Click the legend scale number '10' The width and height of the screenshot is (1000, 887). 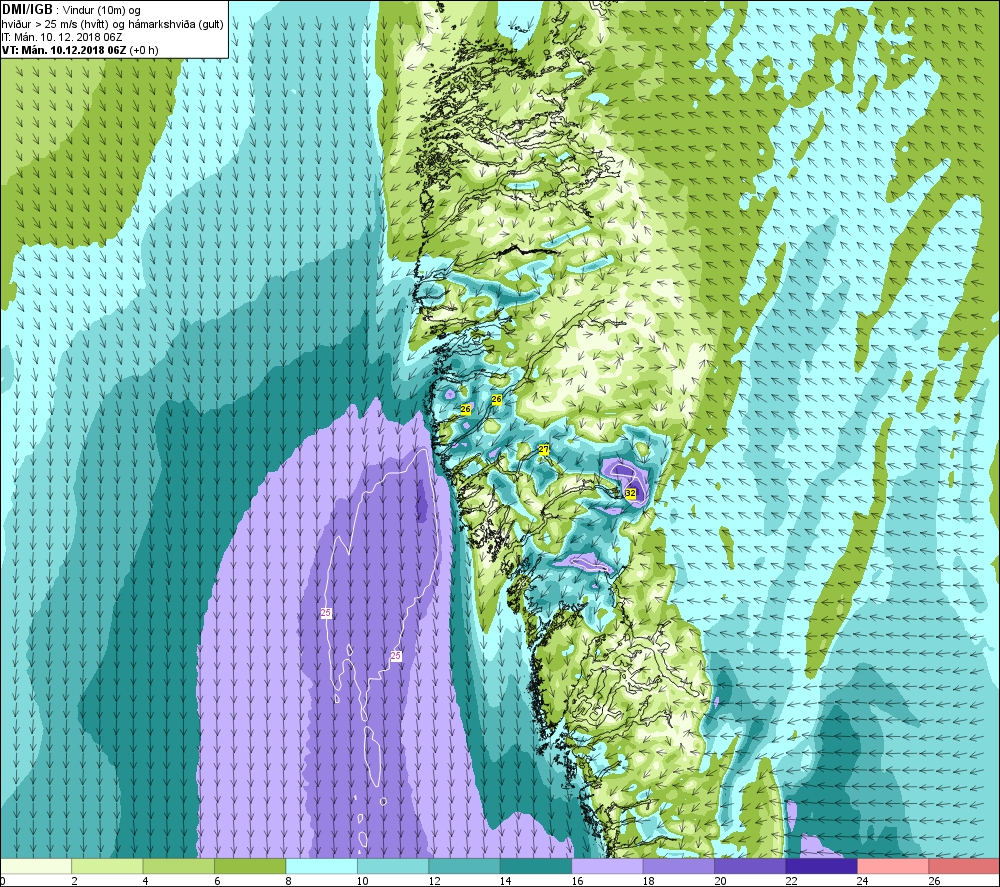coord(362,881)
